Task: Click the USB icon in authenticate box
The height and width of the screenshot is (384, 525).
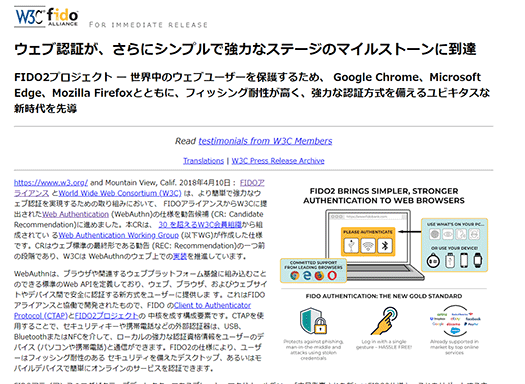Action: click(351, 246)
